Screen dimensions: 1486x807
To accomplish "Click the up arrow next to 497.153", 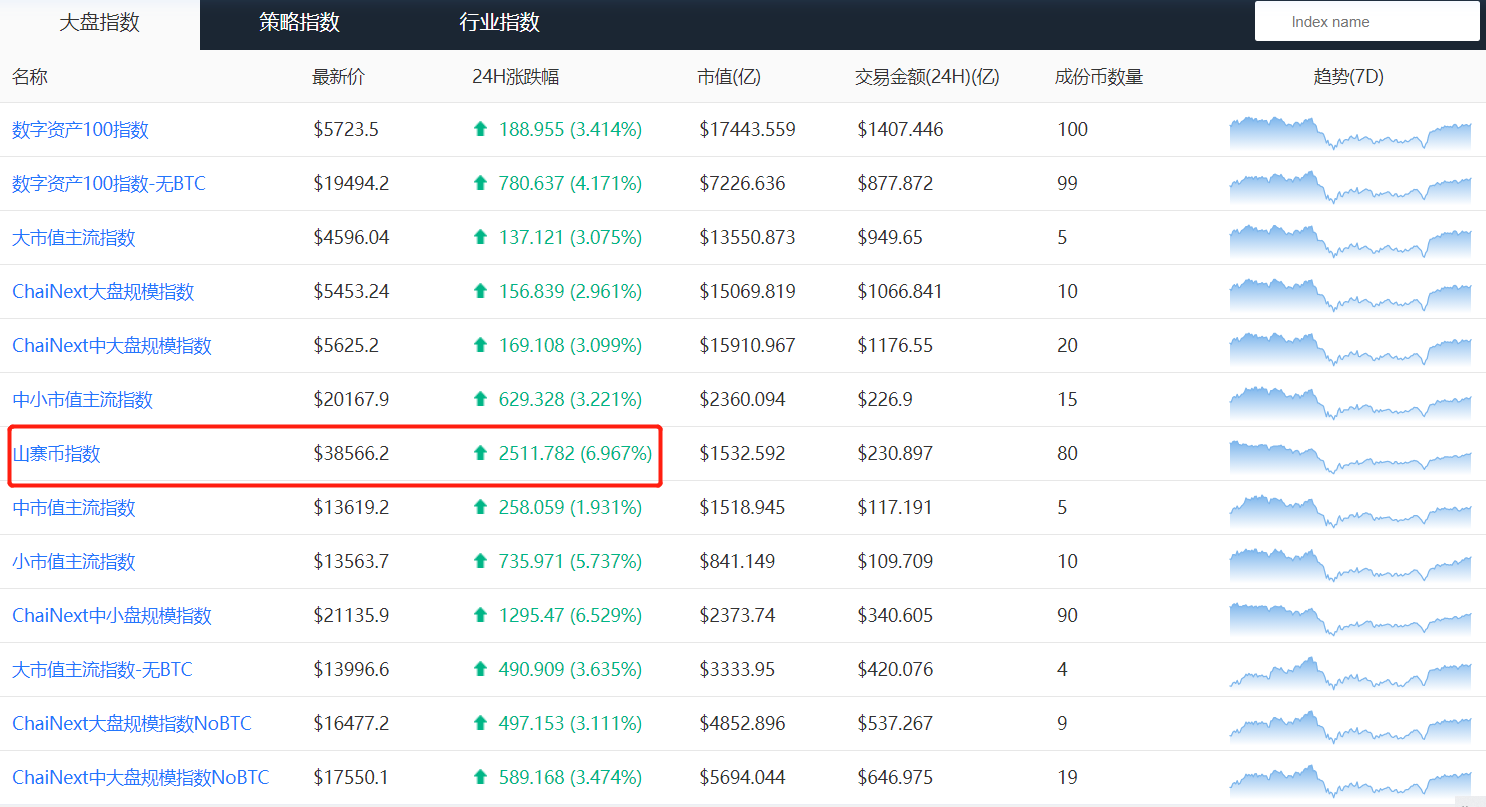I will coord(481,723).
